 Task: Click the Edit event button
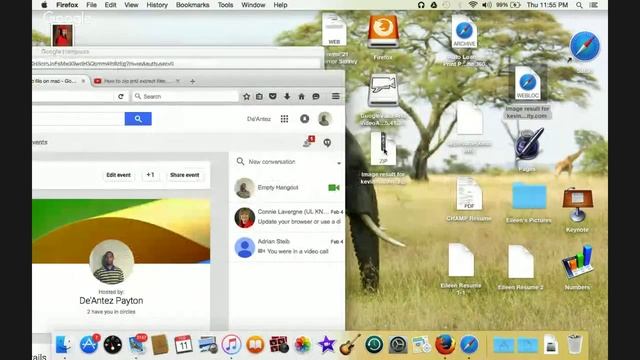pos(118,175)
